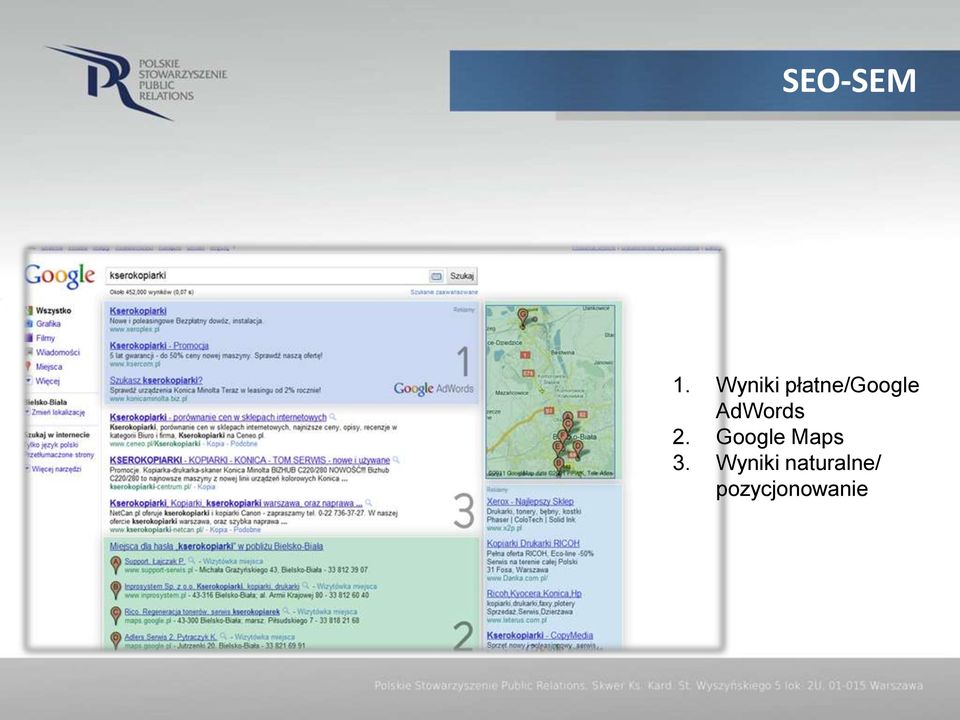
Task: Open Wizytówka miejsca for Inprosystem
Action: click(x=347, y=586)
